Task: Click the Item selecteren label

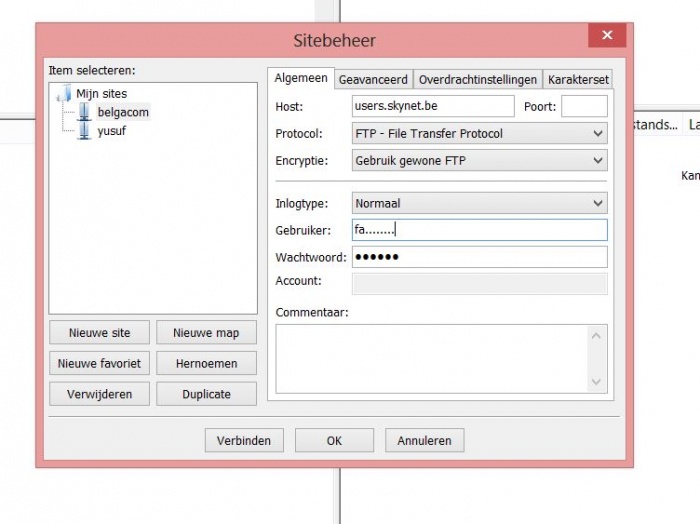Action: (x=92, y=71)
